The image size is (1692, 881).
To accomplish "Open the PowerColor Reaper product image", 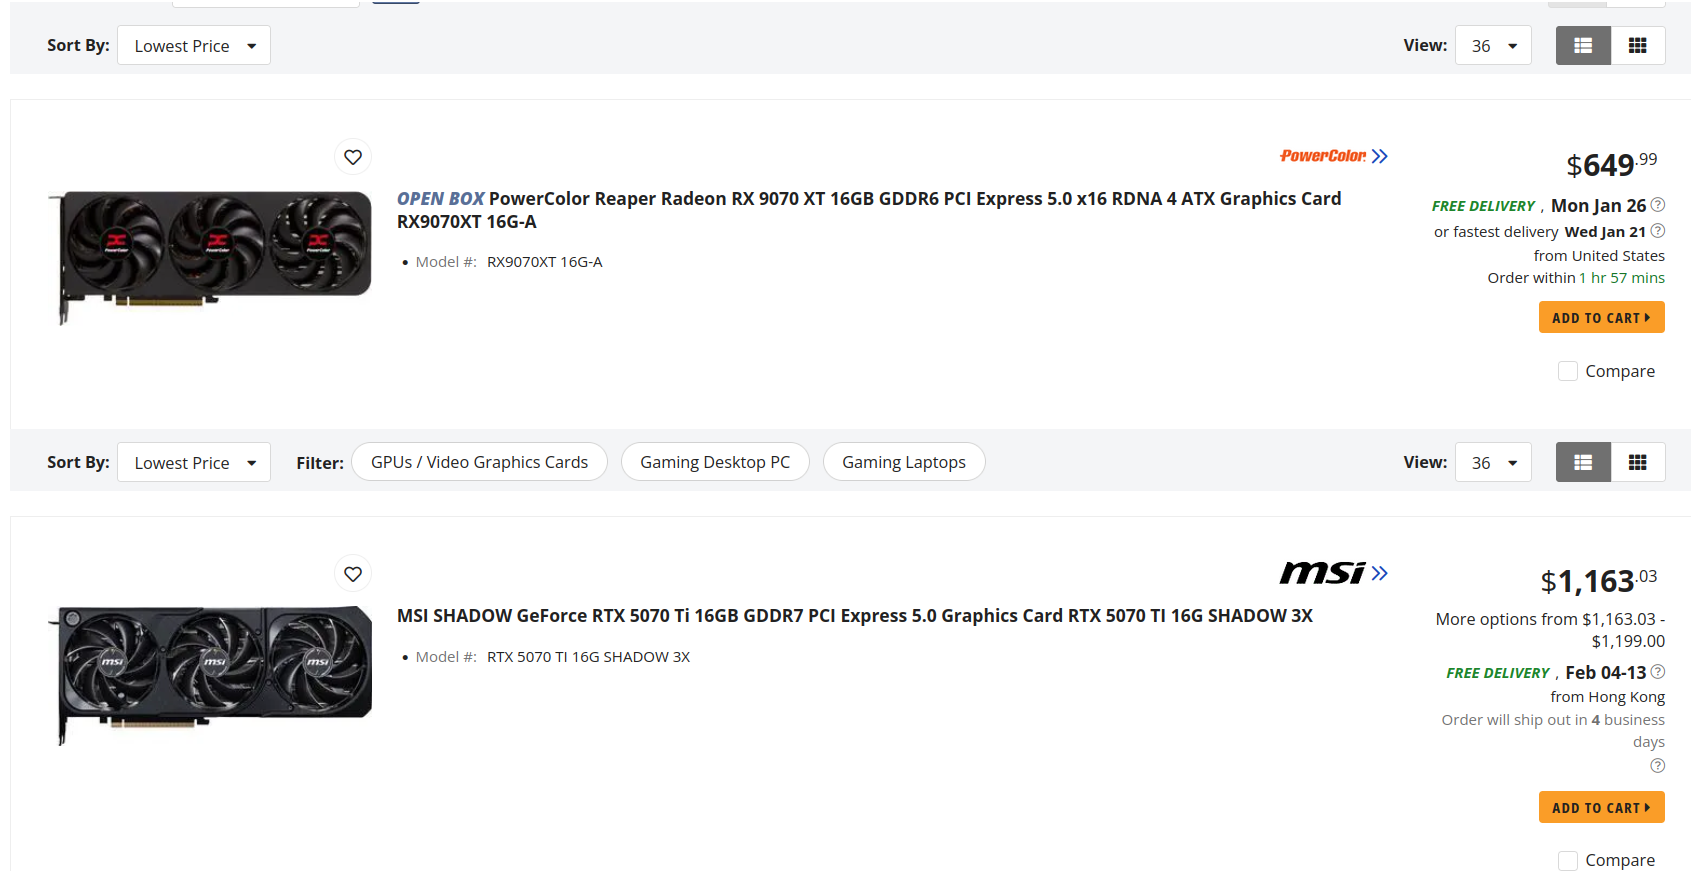I will click(x=210, y=257).
